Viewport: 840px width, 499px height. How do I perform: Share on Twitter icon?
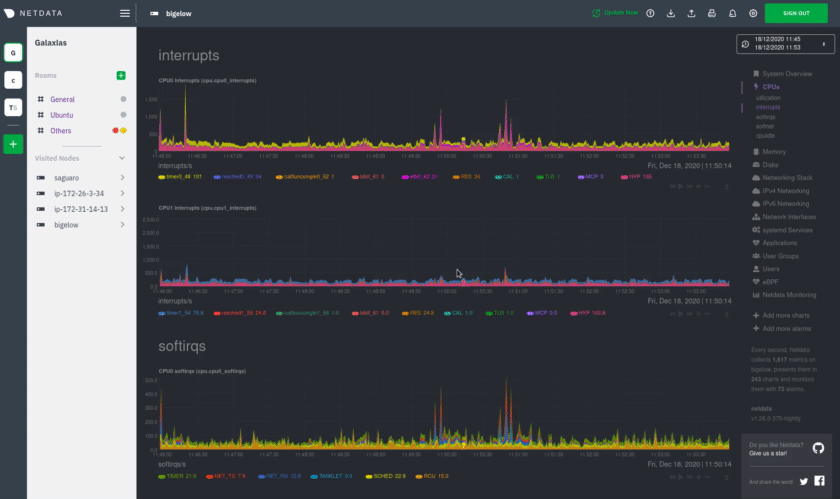pos(804,481)
